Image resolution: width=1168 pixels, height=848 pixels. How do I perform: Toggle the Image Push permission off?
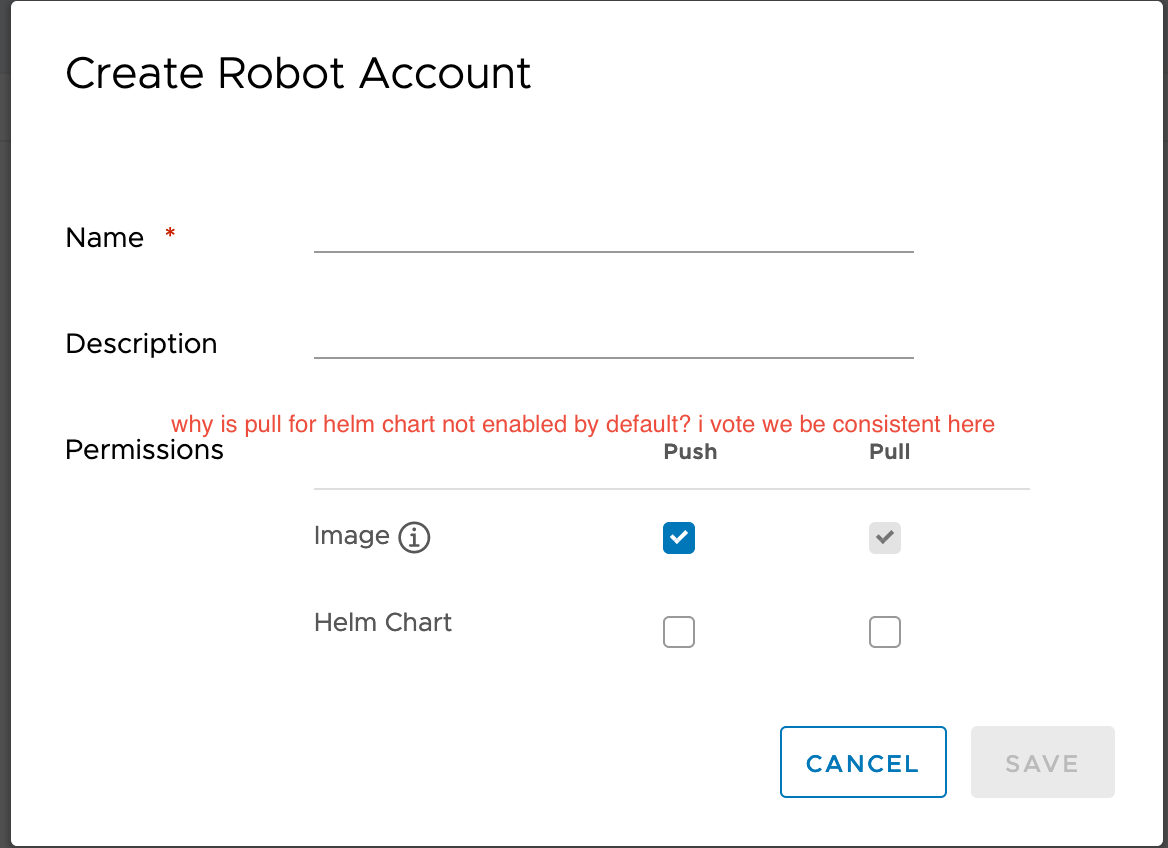click(679, 537)
